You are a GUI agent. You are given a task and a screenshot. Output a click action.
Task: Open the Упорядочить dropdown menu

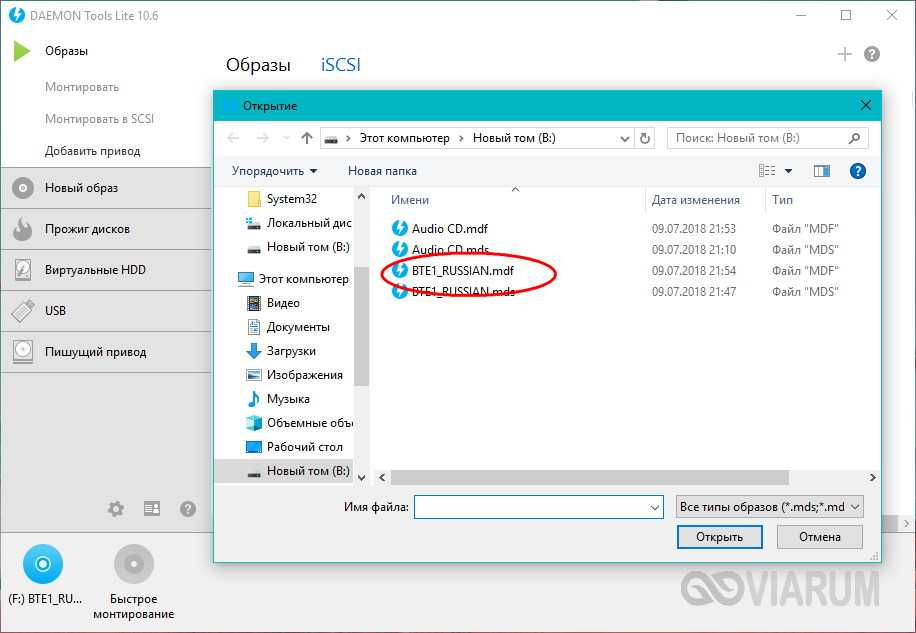point(275,171)
